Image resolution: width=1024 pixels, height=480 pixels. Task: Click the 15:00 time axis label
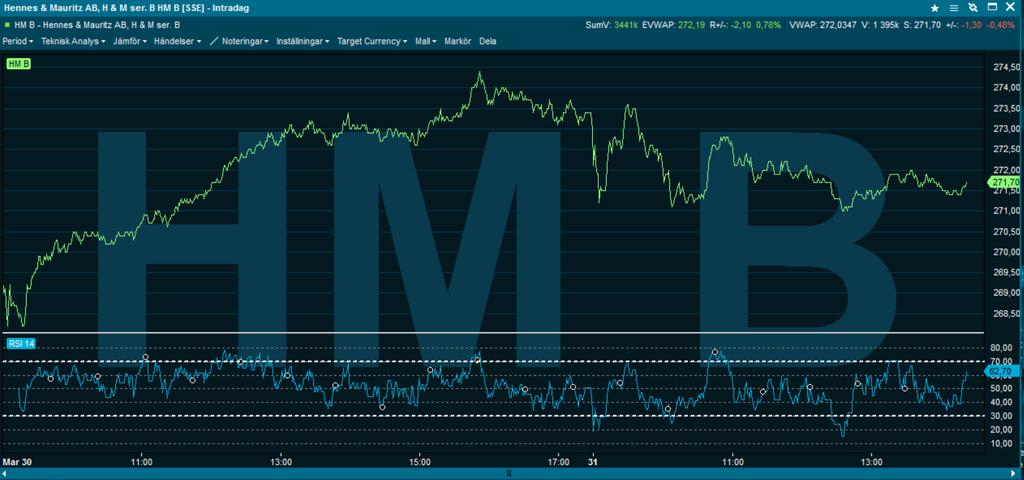pyautogui.click(x=419, y=461)
